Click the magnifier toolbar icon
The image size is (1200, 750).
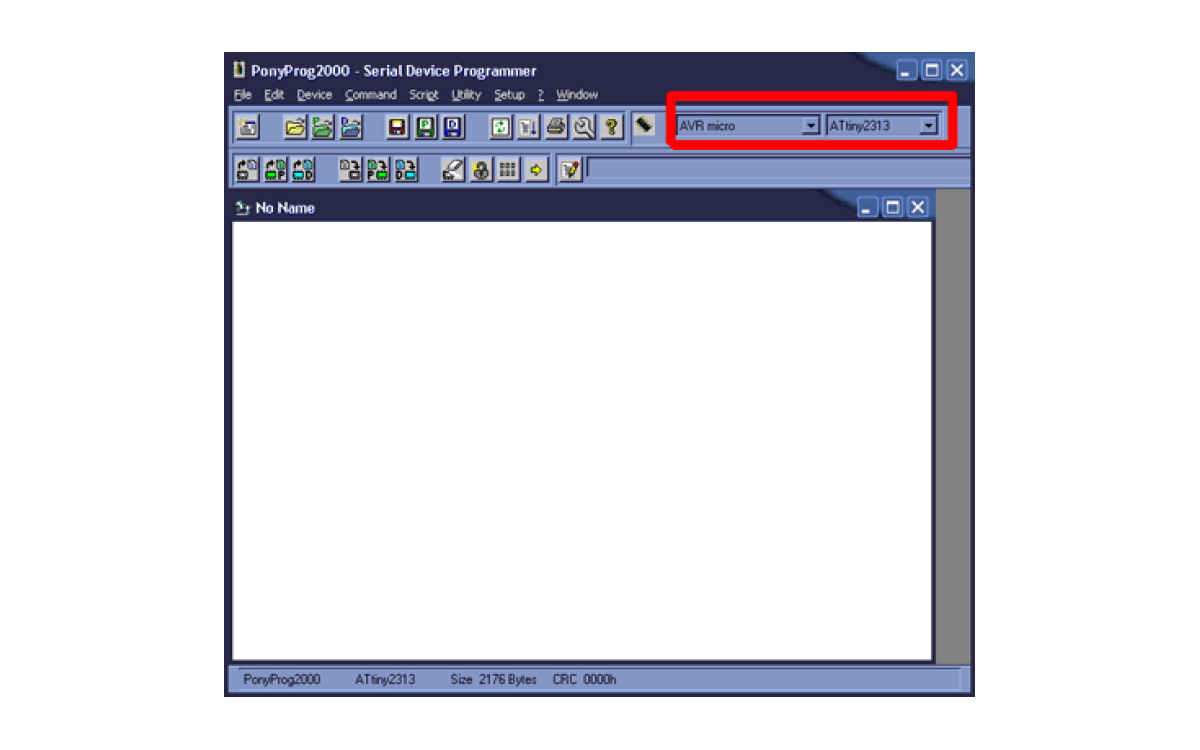(584, 127)
